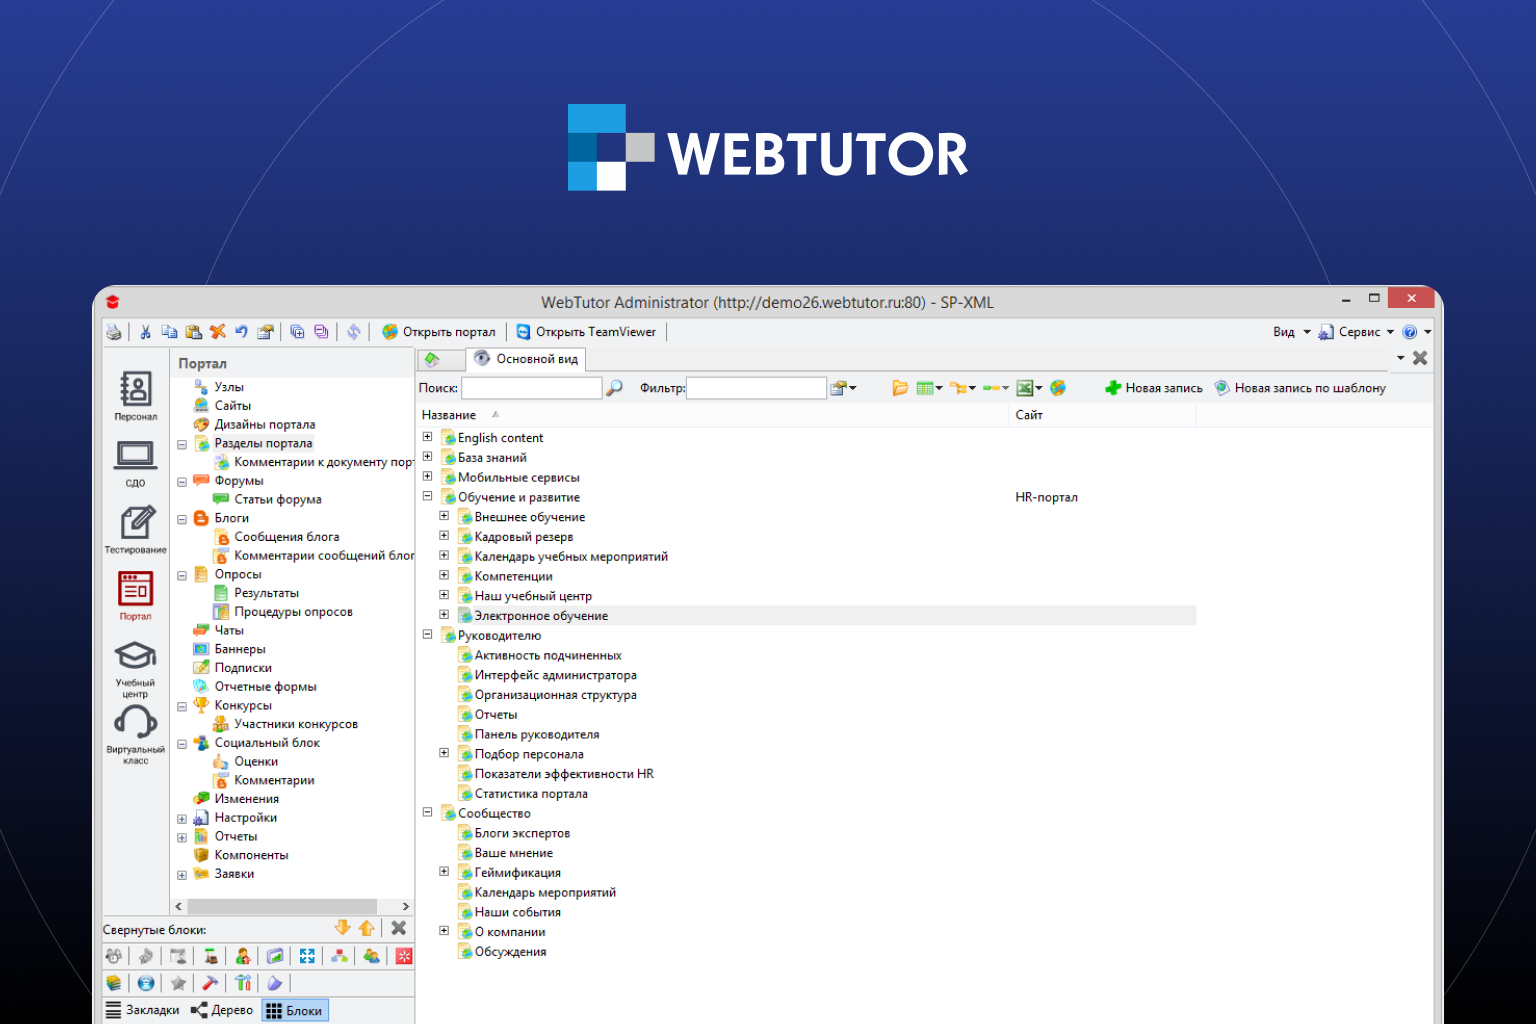Expand the English content node
This screenshot has width=1536, height=1024.
coord(427,437)
